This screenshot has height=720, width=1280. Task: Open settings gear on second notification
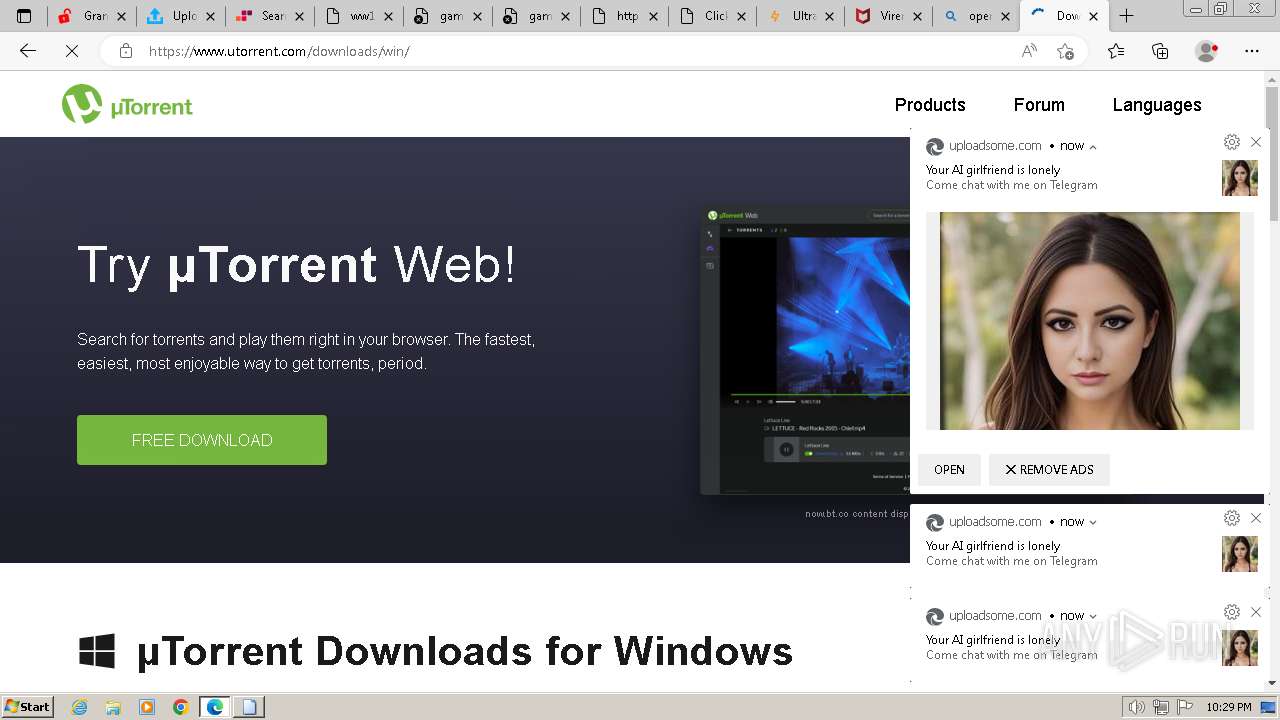click(1232, 518)
